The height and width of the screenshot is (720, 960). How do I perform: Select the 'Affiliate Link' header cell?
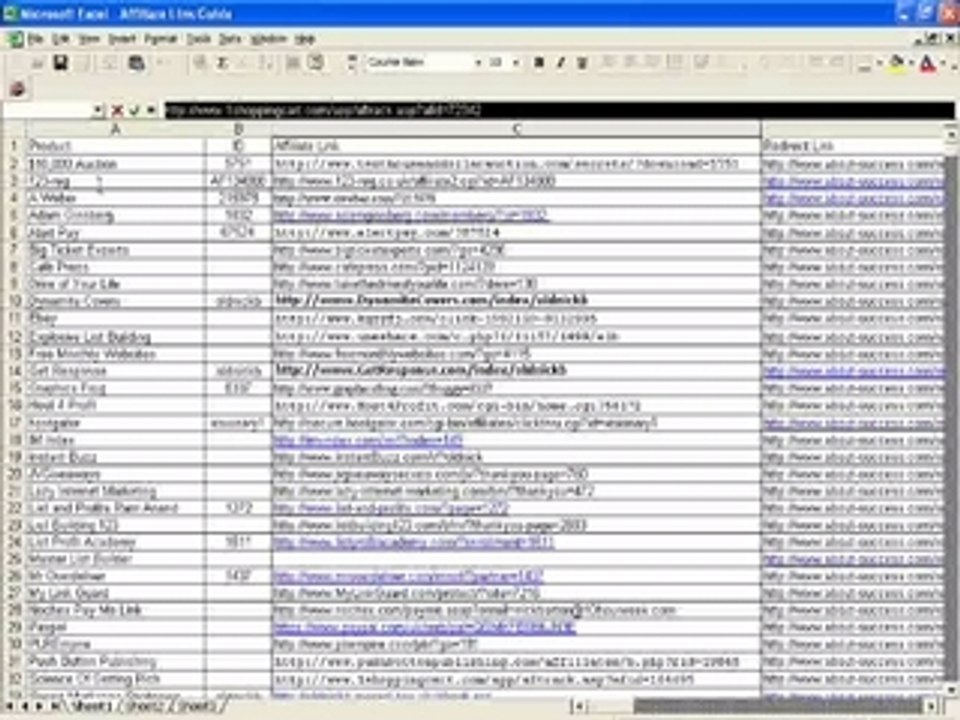click(516, 146)
